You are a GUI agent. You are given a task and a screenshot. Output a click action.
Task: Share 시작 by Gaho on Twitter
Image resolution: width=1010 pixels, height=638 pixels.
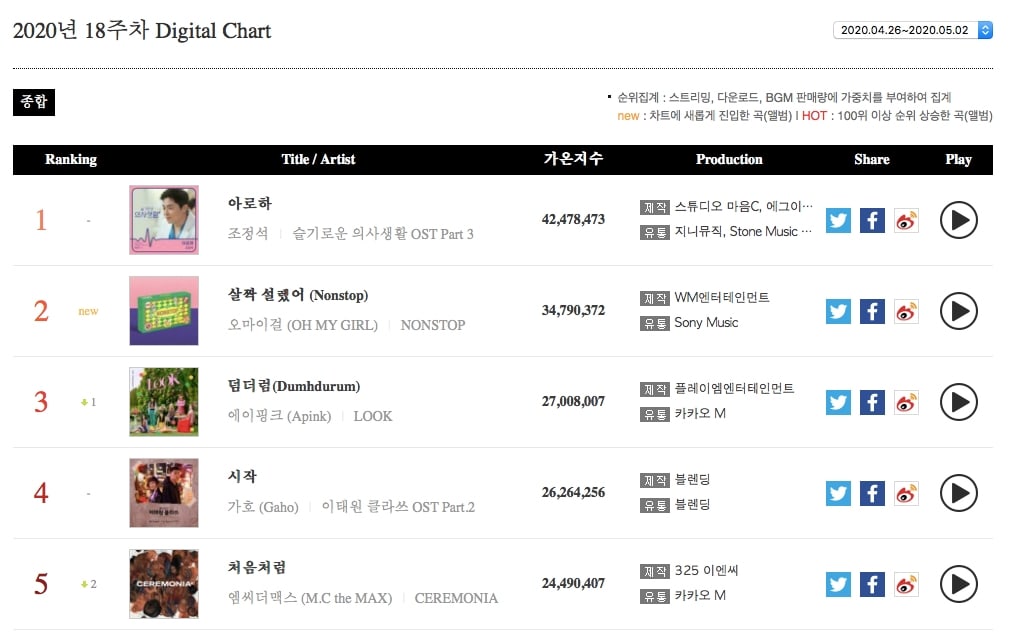(x=838, y=493)
